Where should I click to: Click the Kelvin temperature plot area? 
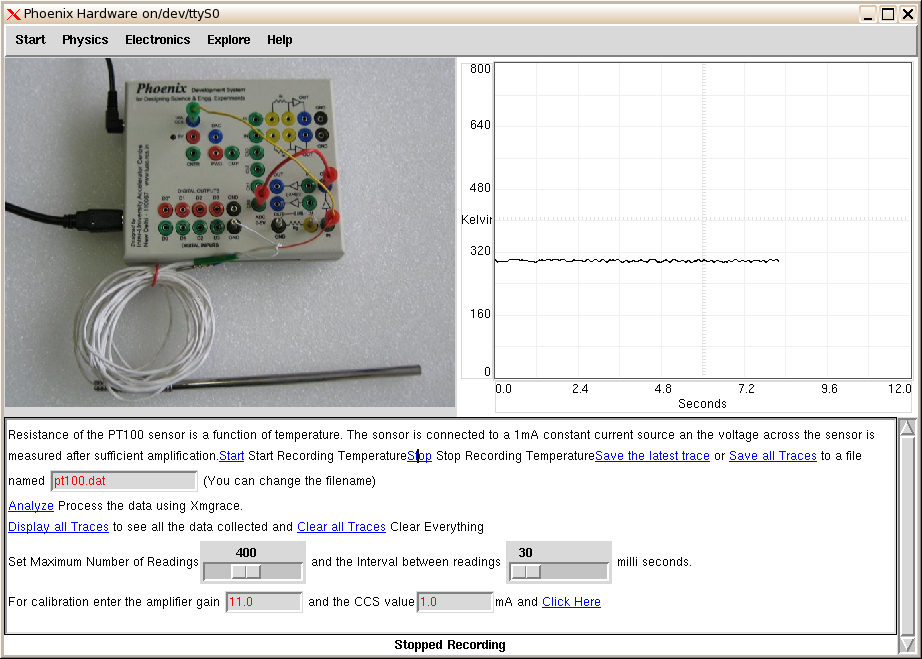tap(703, 220)
